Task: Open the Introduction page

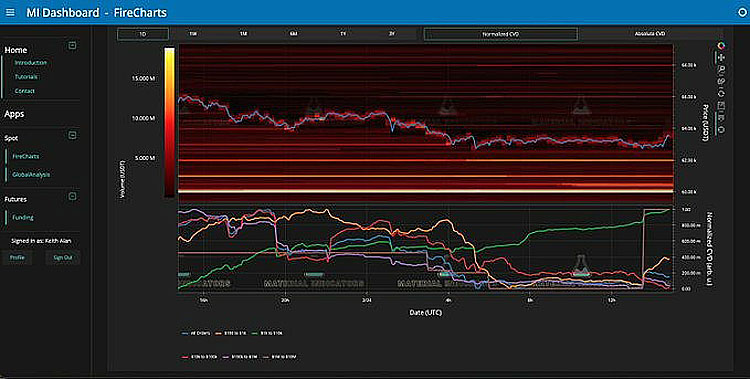Action: click(x=31, y=63)
